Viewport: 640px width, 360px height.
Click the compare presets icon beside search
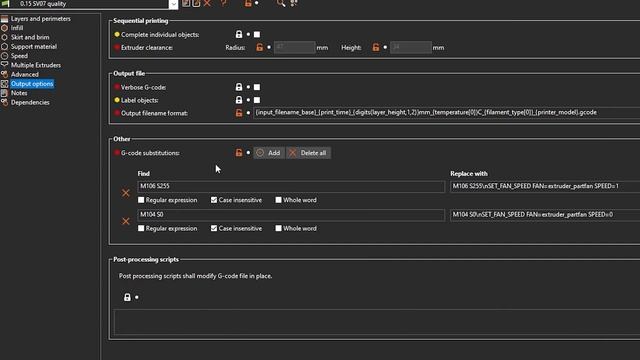[293, 3]
